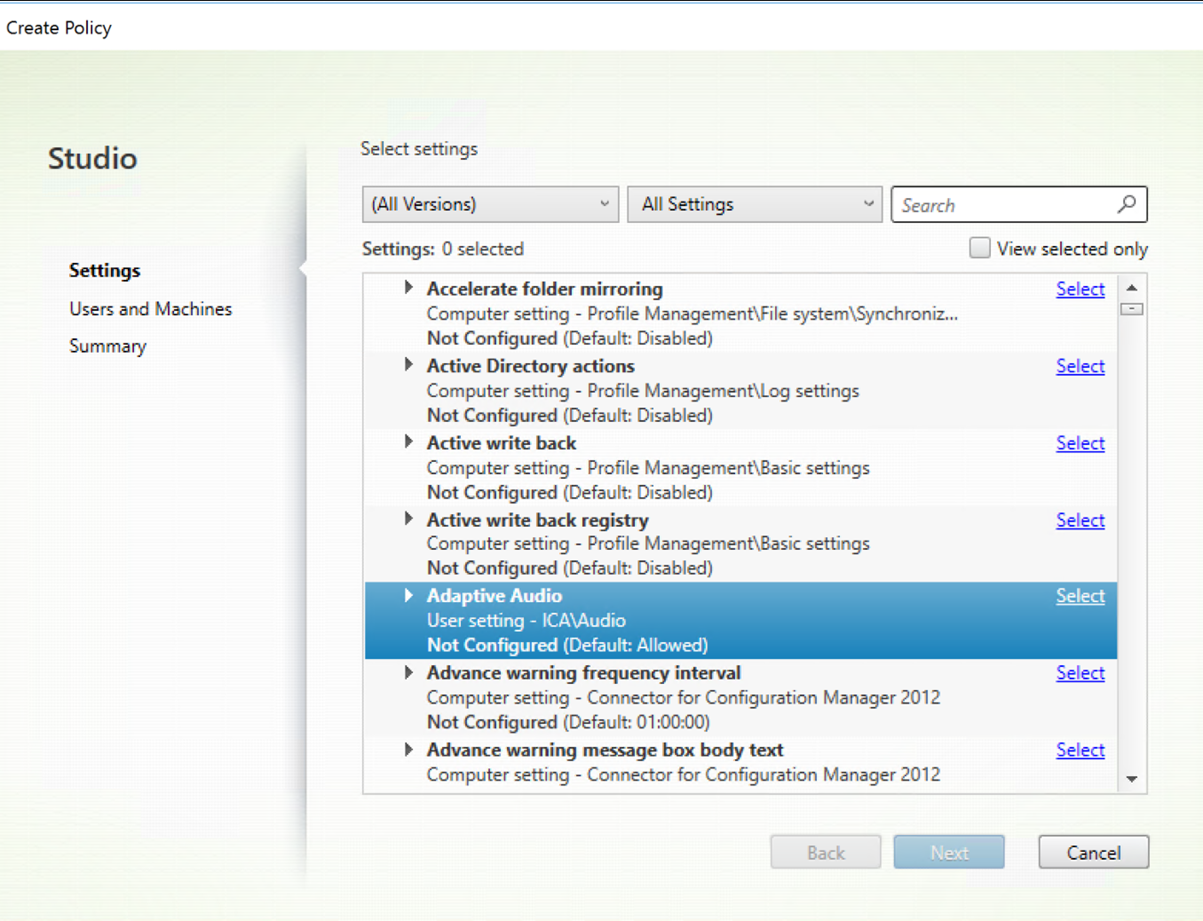The image size is (1203, 921).
Task: Expand Active Directory actions setting
Action: click(408, 365)
